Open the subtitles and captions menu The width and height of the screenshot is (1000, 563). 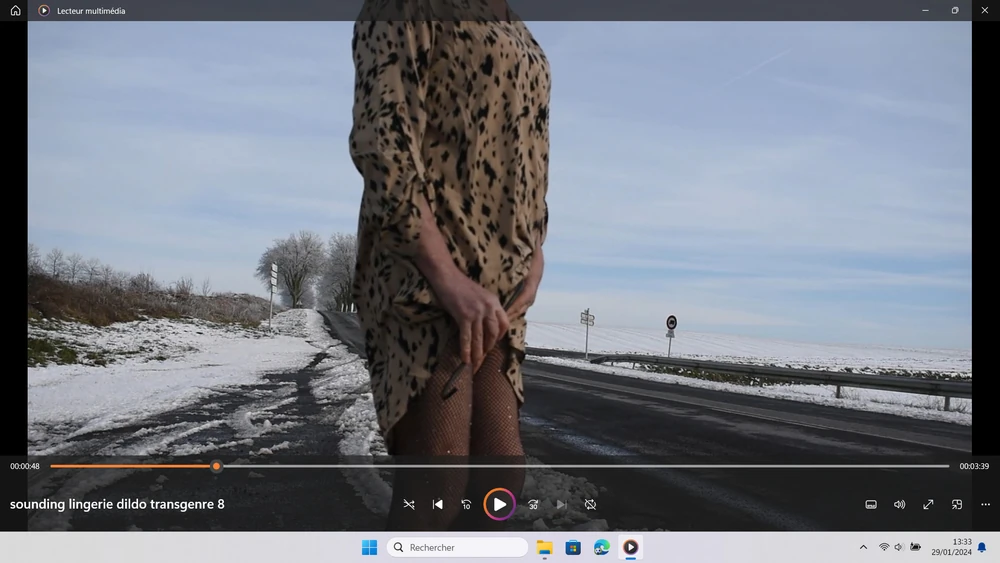(871, 505)
